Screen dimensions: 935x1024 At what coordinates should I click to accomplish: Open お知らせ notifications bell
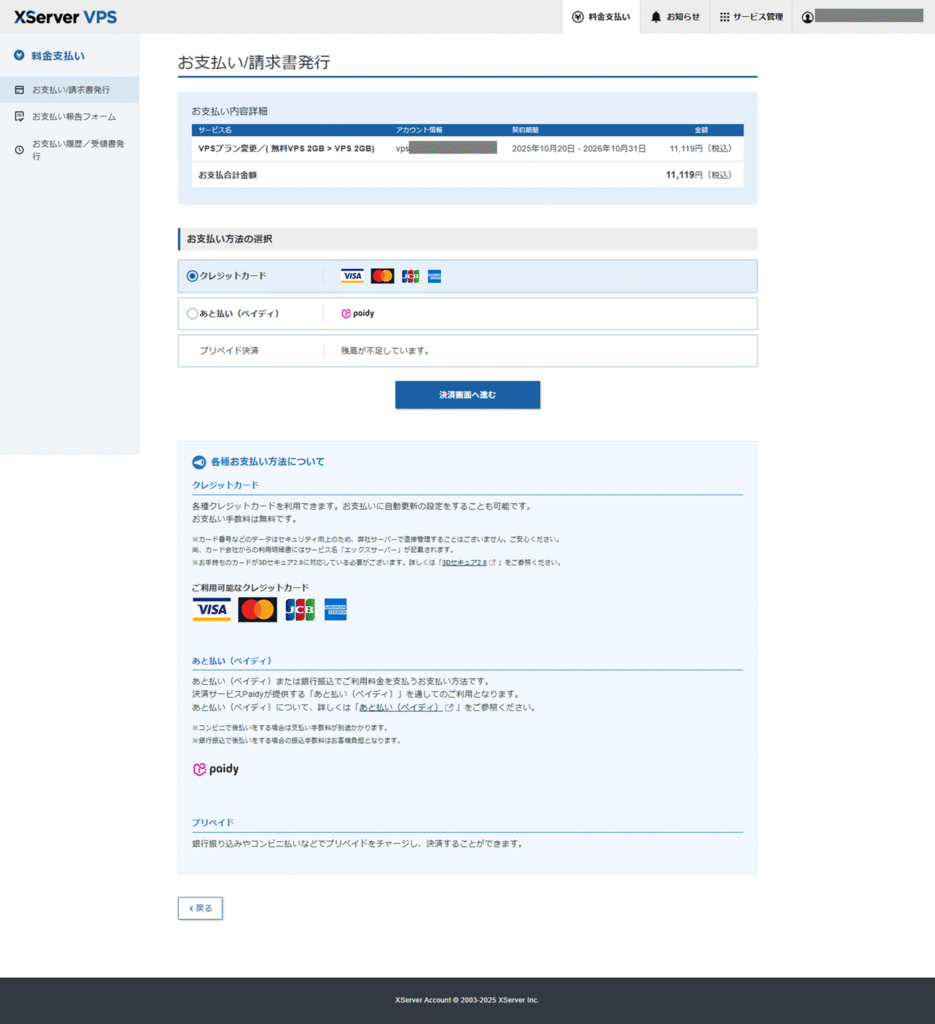pos(675,17)
